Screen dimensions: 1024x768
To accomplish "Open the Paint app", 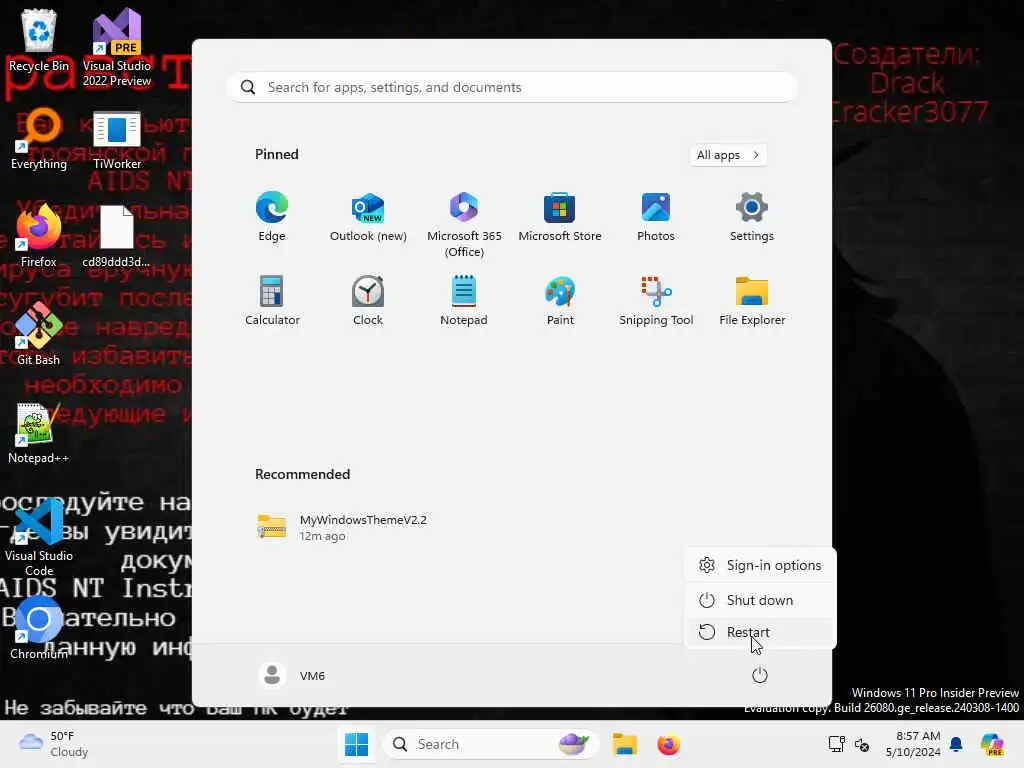I will [x=560, y=301].
